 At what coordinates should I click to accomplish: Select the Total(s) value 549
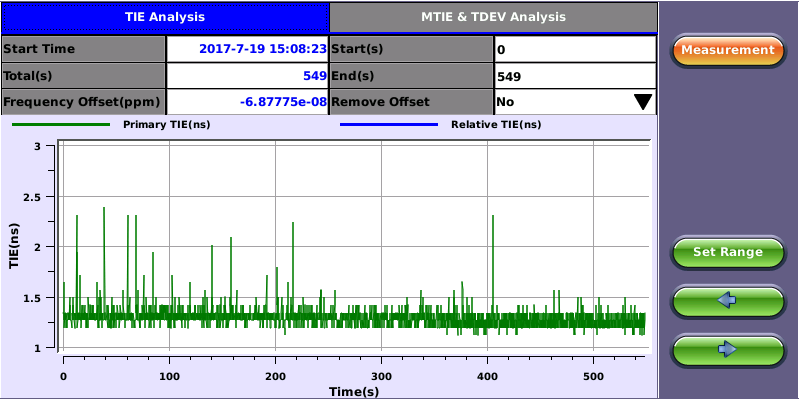point(315,76)
